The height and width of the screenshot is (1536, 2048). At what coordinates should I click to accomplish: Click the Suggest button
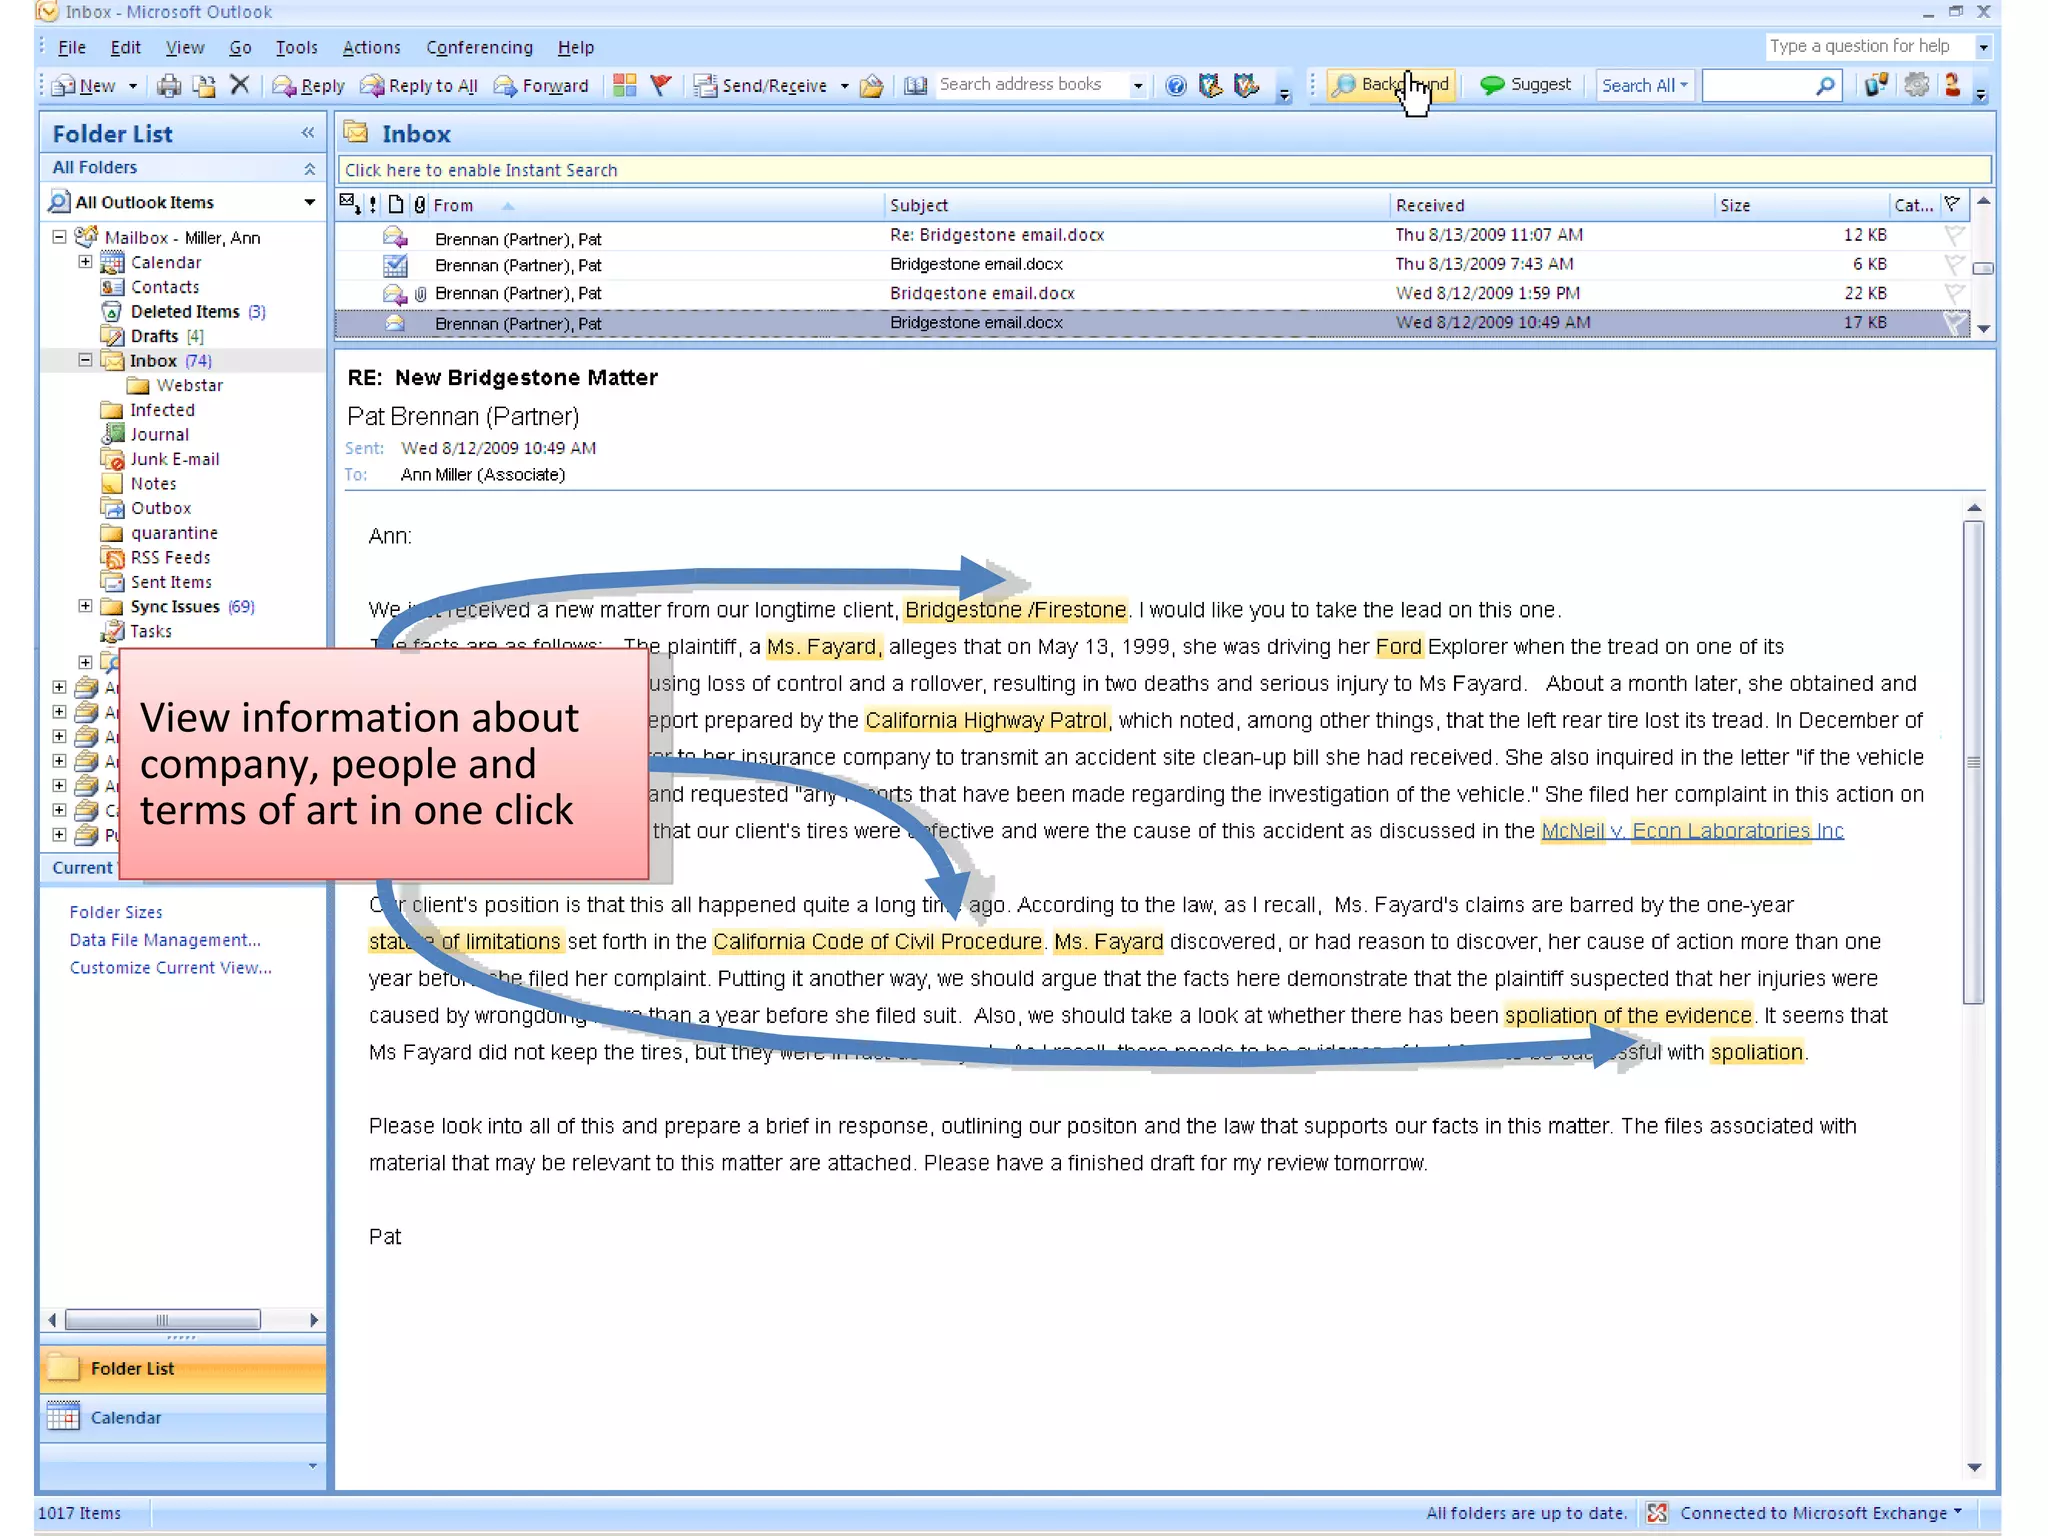point(1526,85)
